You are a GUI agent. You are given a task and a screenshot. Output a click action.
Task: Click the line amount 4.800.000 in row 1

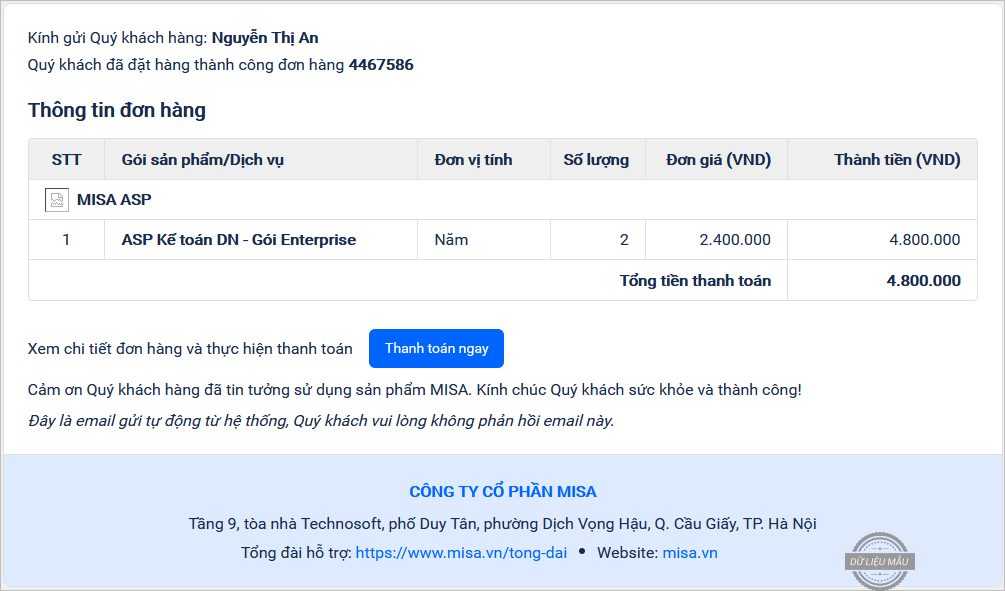tap(925, 240)
